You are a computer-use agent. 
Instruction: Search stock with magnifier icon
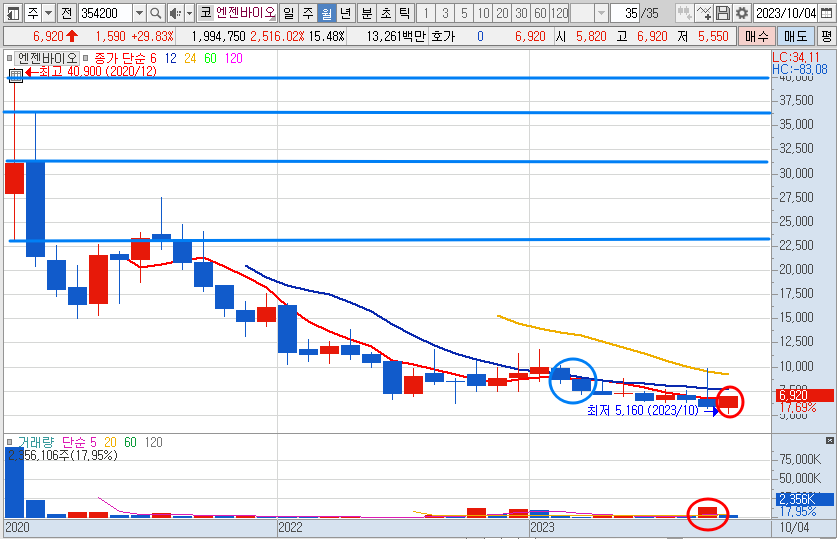click(x=155, y=12)
